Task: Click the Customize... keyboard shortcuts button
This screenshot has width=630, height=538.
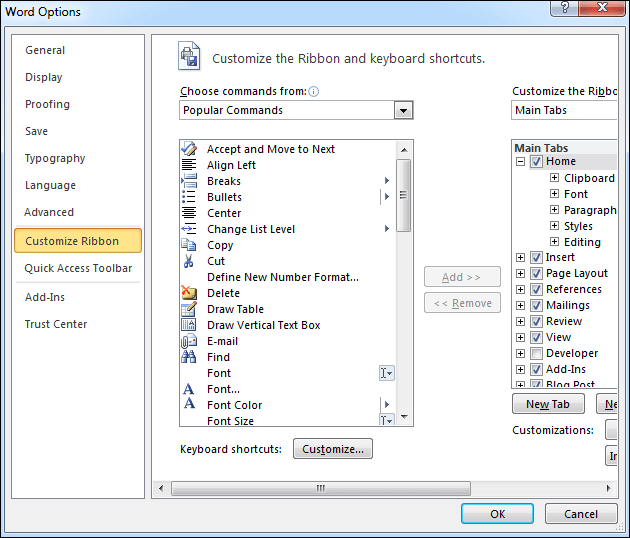Action: [333, 448]
